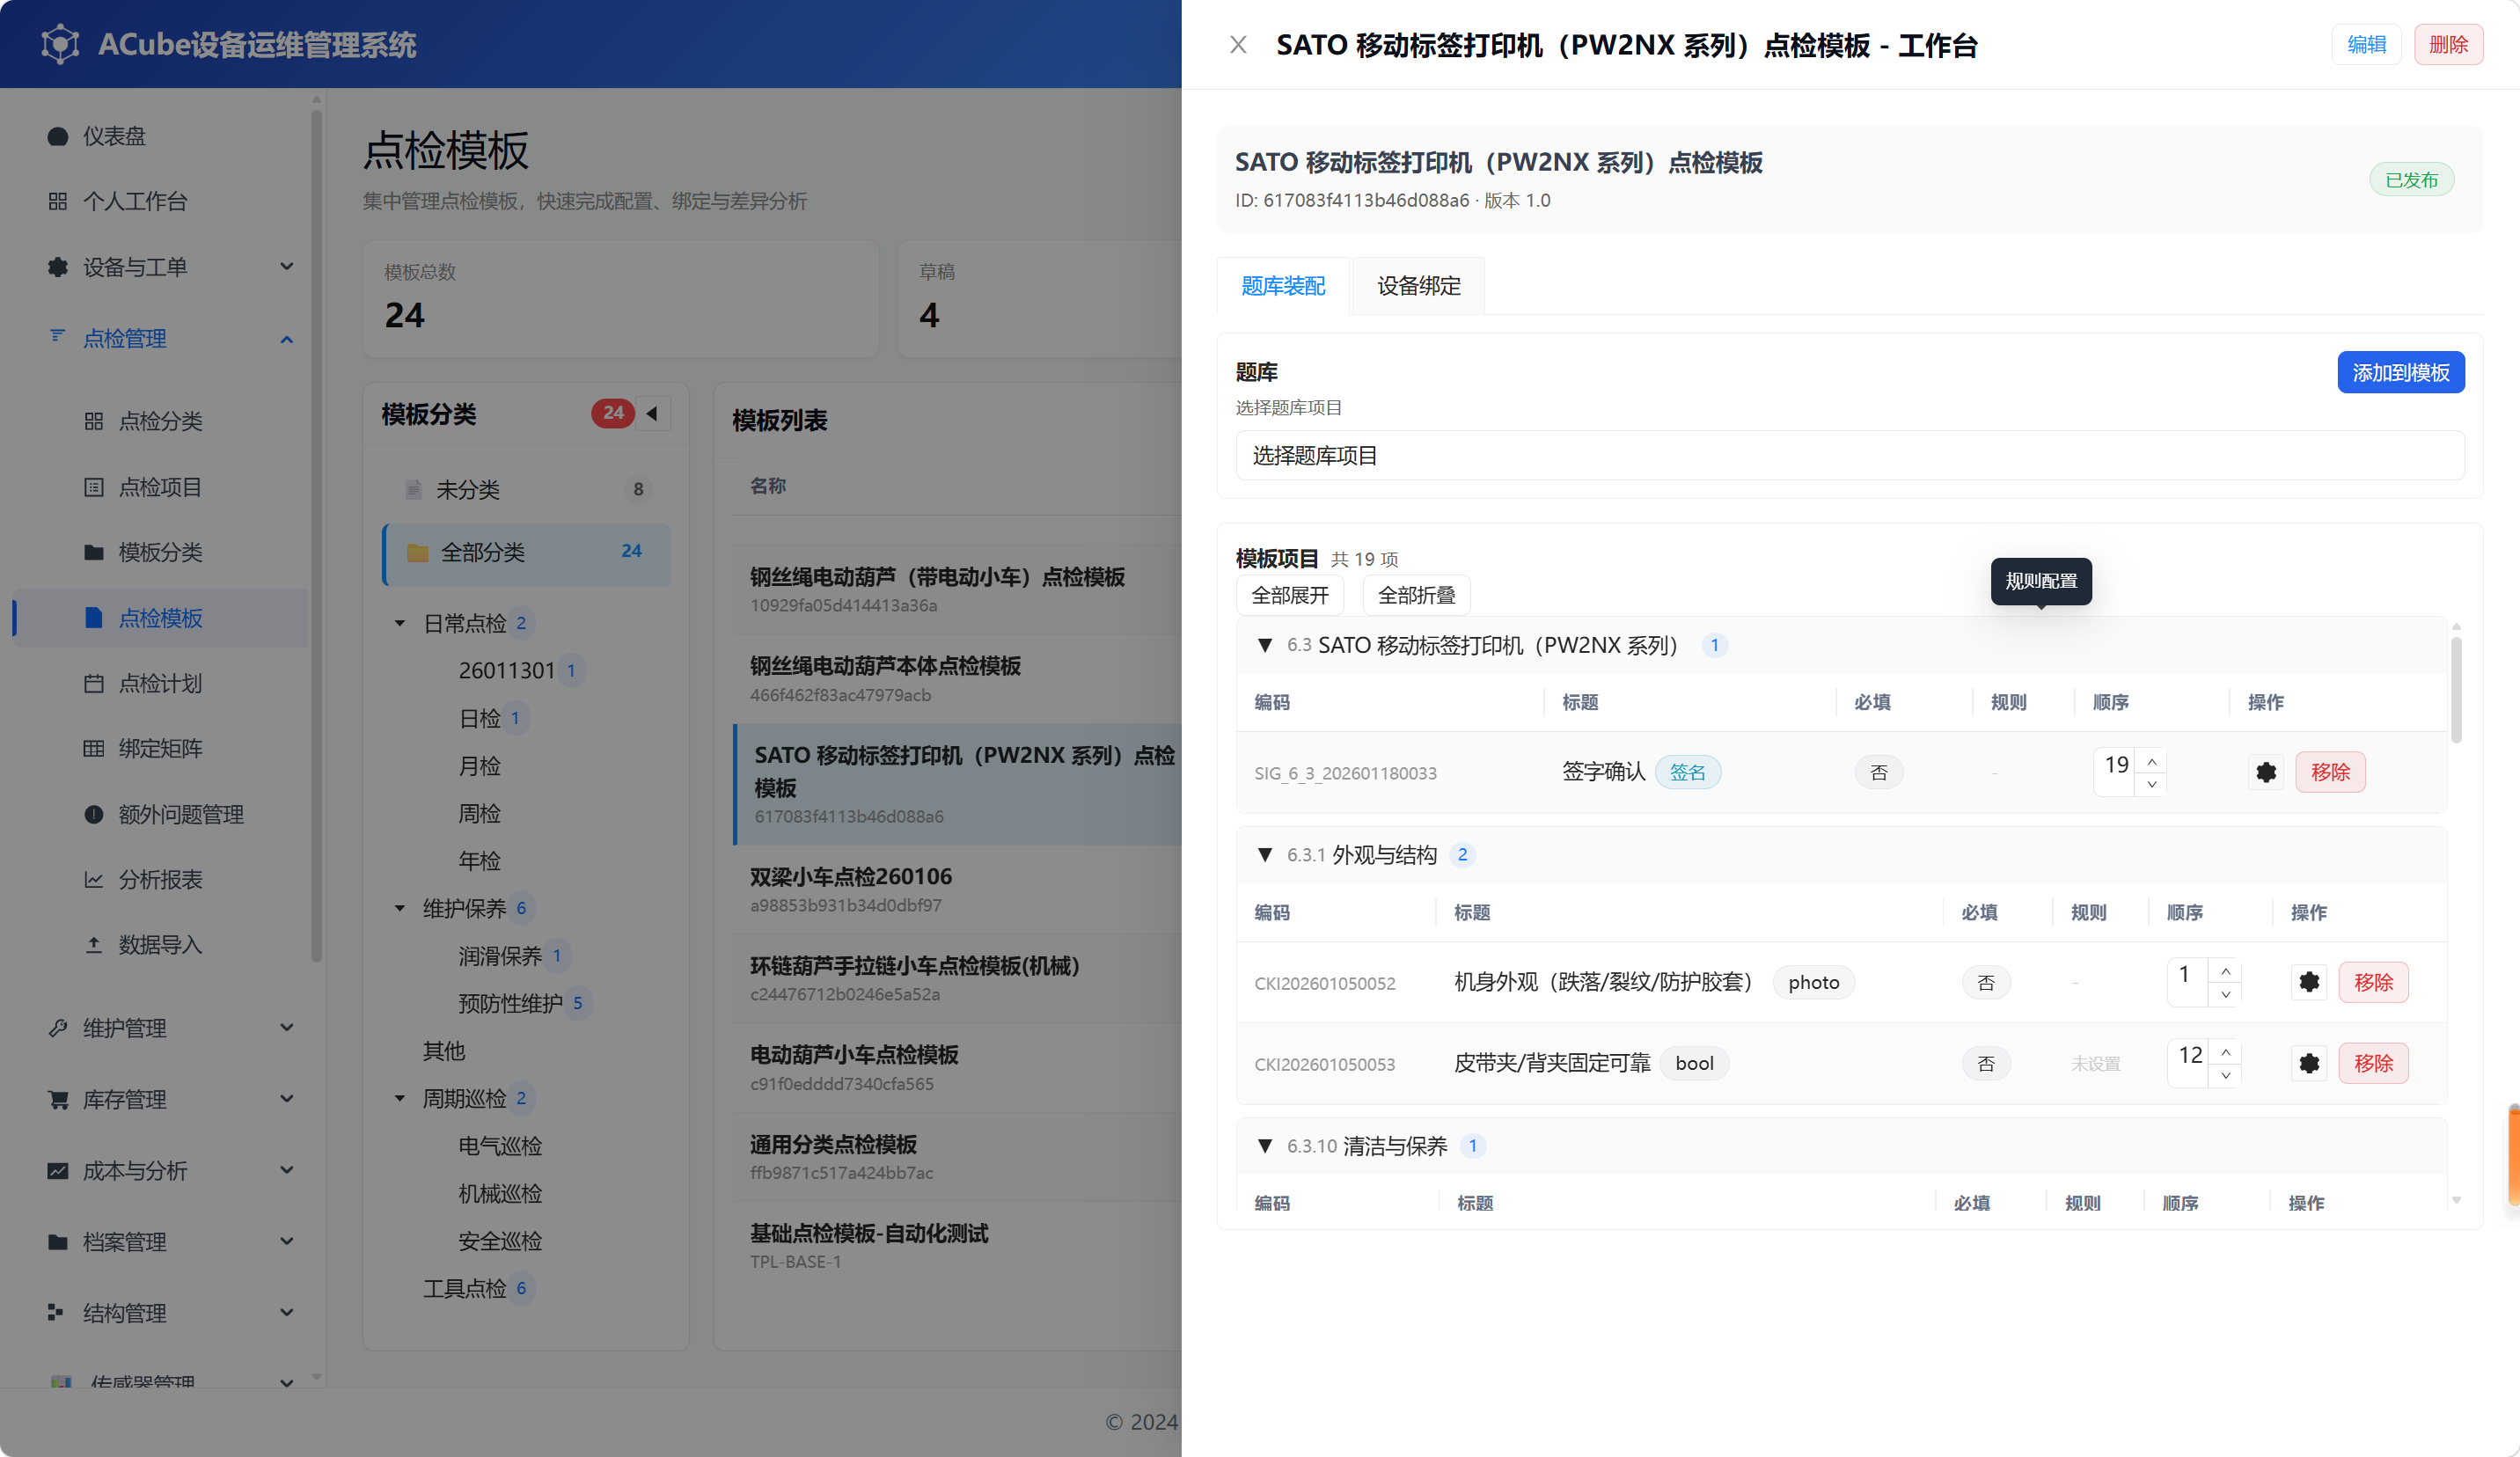Open the 仪表盘 dashboard icon
The width and height of the screenshot is (2520, 1457).
[58, 136]
